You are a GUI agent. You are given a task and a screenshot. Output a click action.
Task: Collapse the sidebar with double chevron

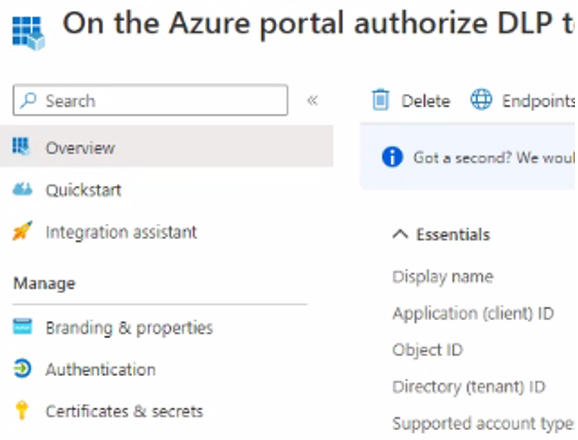[x=312, y=100]
